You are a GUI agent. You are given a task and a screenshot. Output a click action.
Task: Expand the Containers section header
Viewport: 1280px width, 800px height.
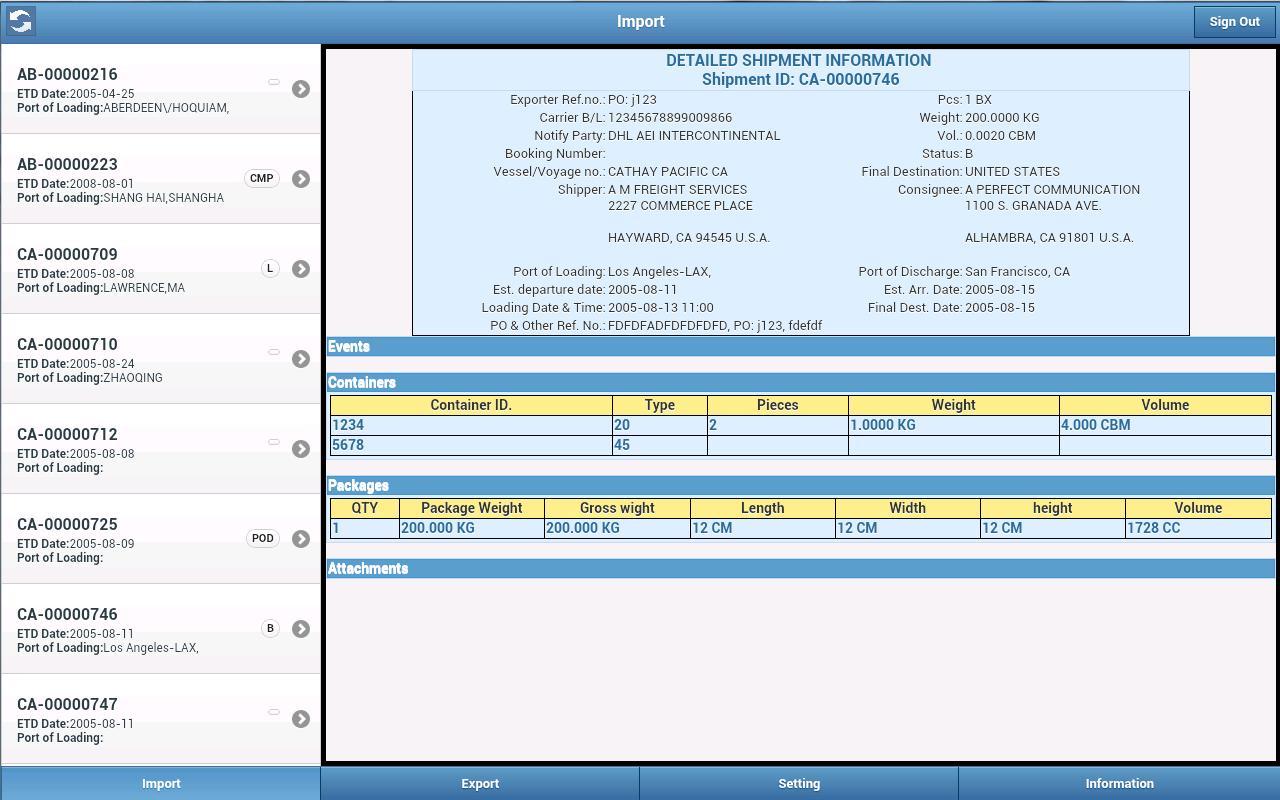[801, 383]
